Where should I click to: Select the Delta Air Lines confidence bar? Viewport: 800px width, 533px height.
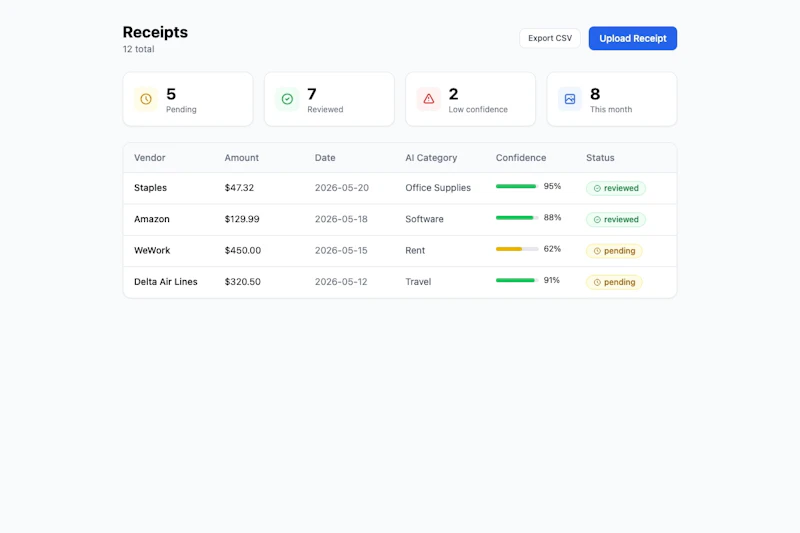pyautogui.click(x=517, y=280)
